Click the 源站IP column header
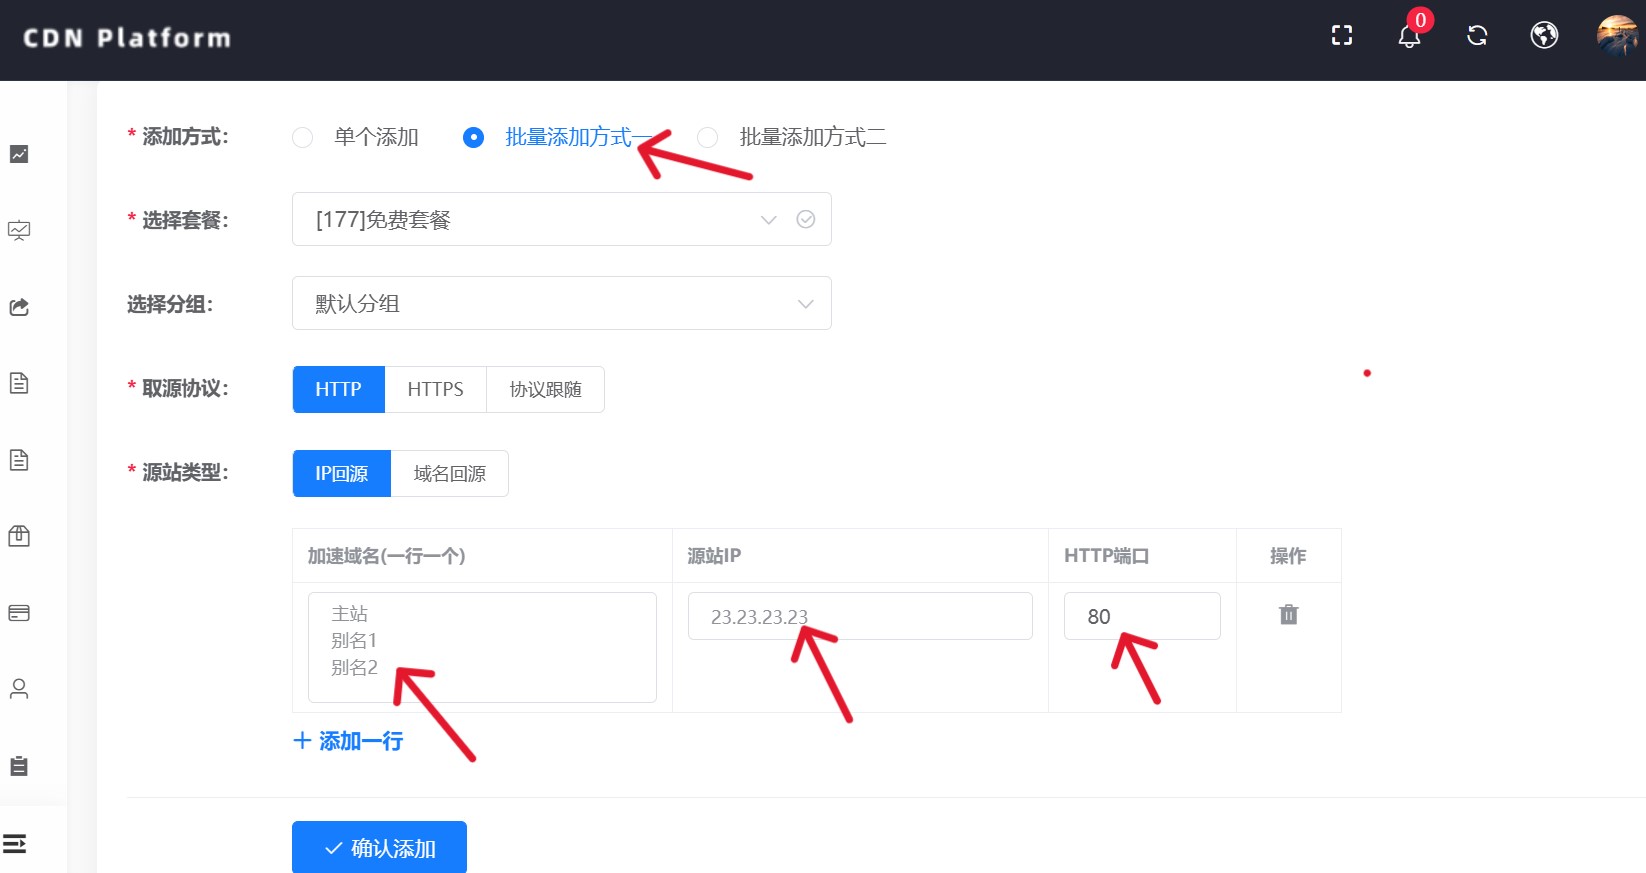 point(714,556)
